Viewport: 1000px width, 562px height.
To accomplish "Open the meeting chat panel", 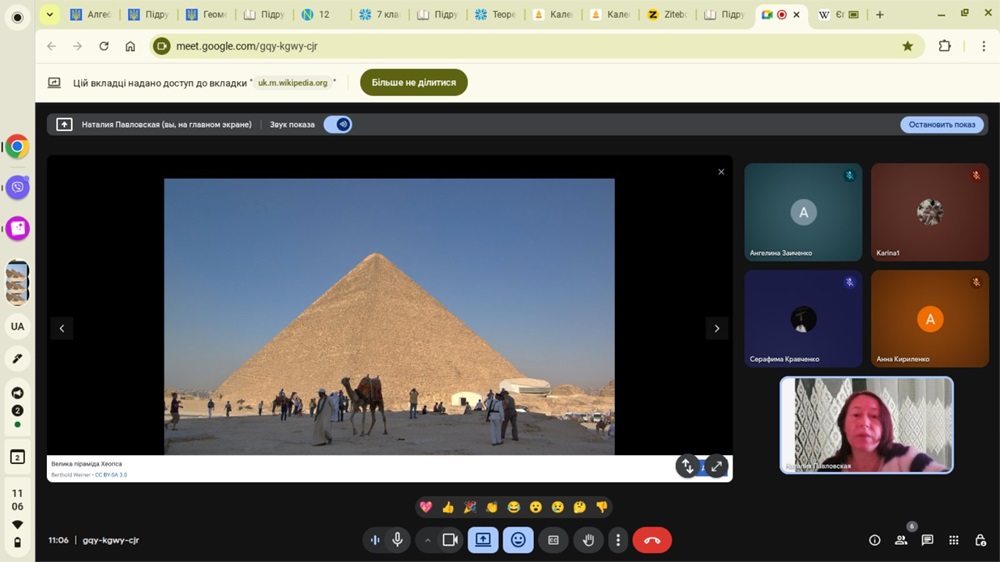I will tap(927, 540).
